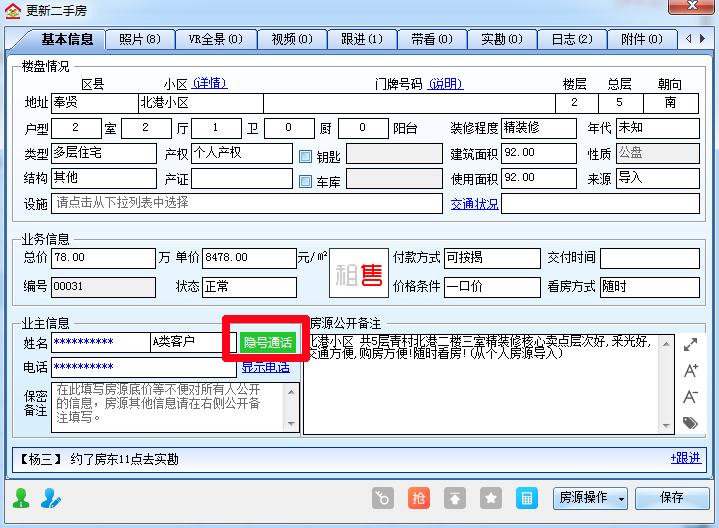The width and height of the screenshot is (719, 528).
Task: Click the 保密备注 scrollbar up arrow
Action: 291,392
